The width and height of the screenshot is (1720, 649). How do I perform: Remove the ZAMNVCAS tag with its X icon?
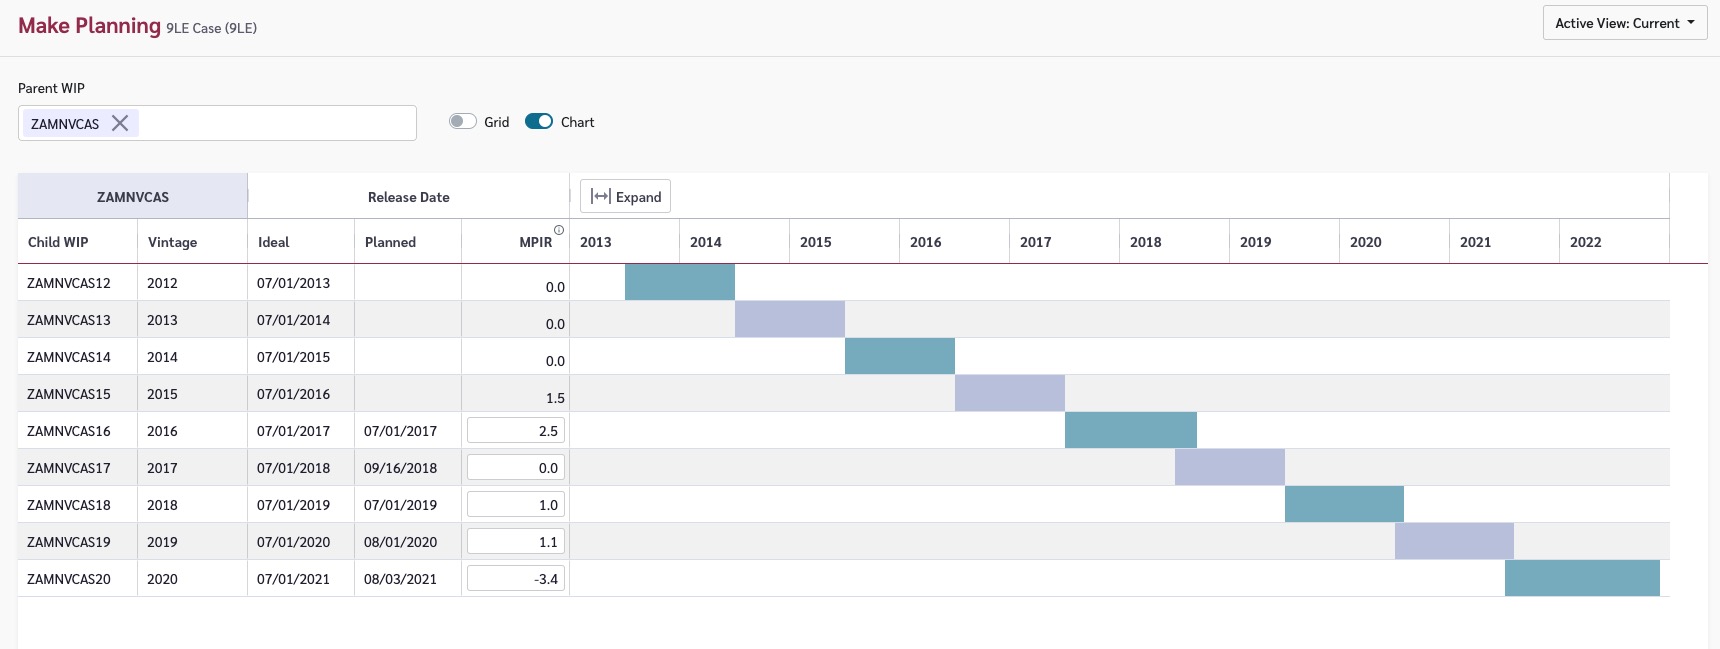[x=120, y=123]
